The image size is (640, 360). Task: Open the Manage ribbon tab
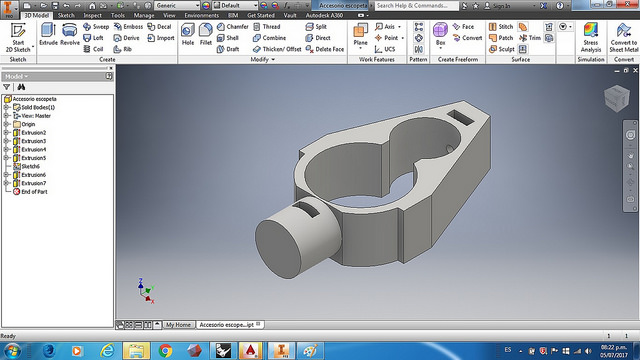144,15
